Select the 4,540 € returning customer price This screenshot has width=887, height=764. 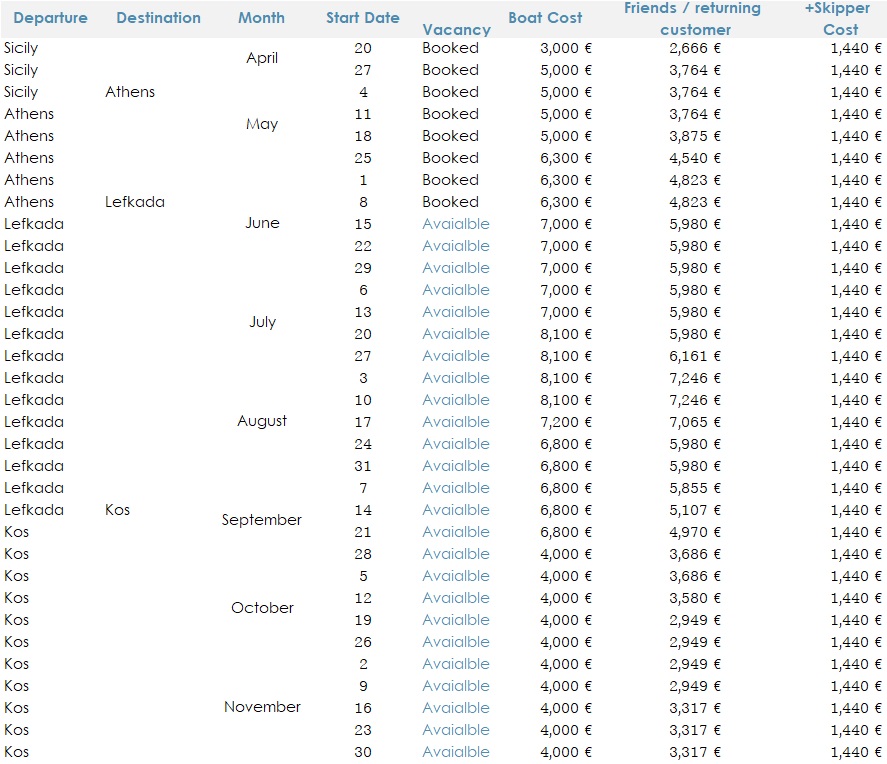tap(695, 158)
